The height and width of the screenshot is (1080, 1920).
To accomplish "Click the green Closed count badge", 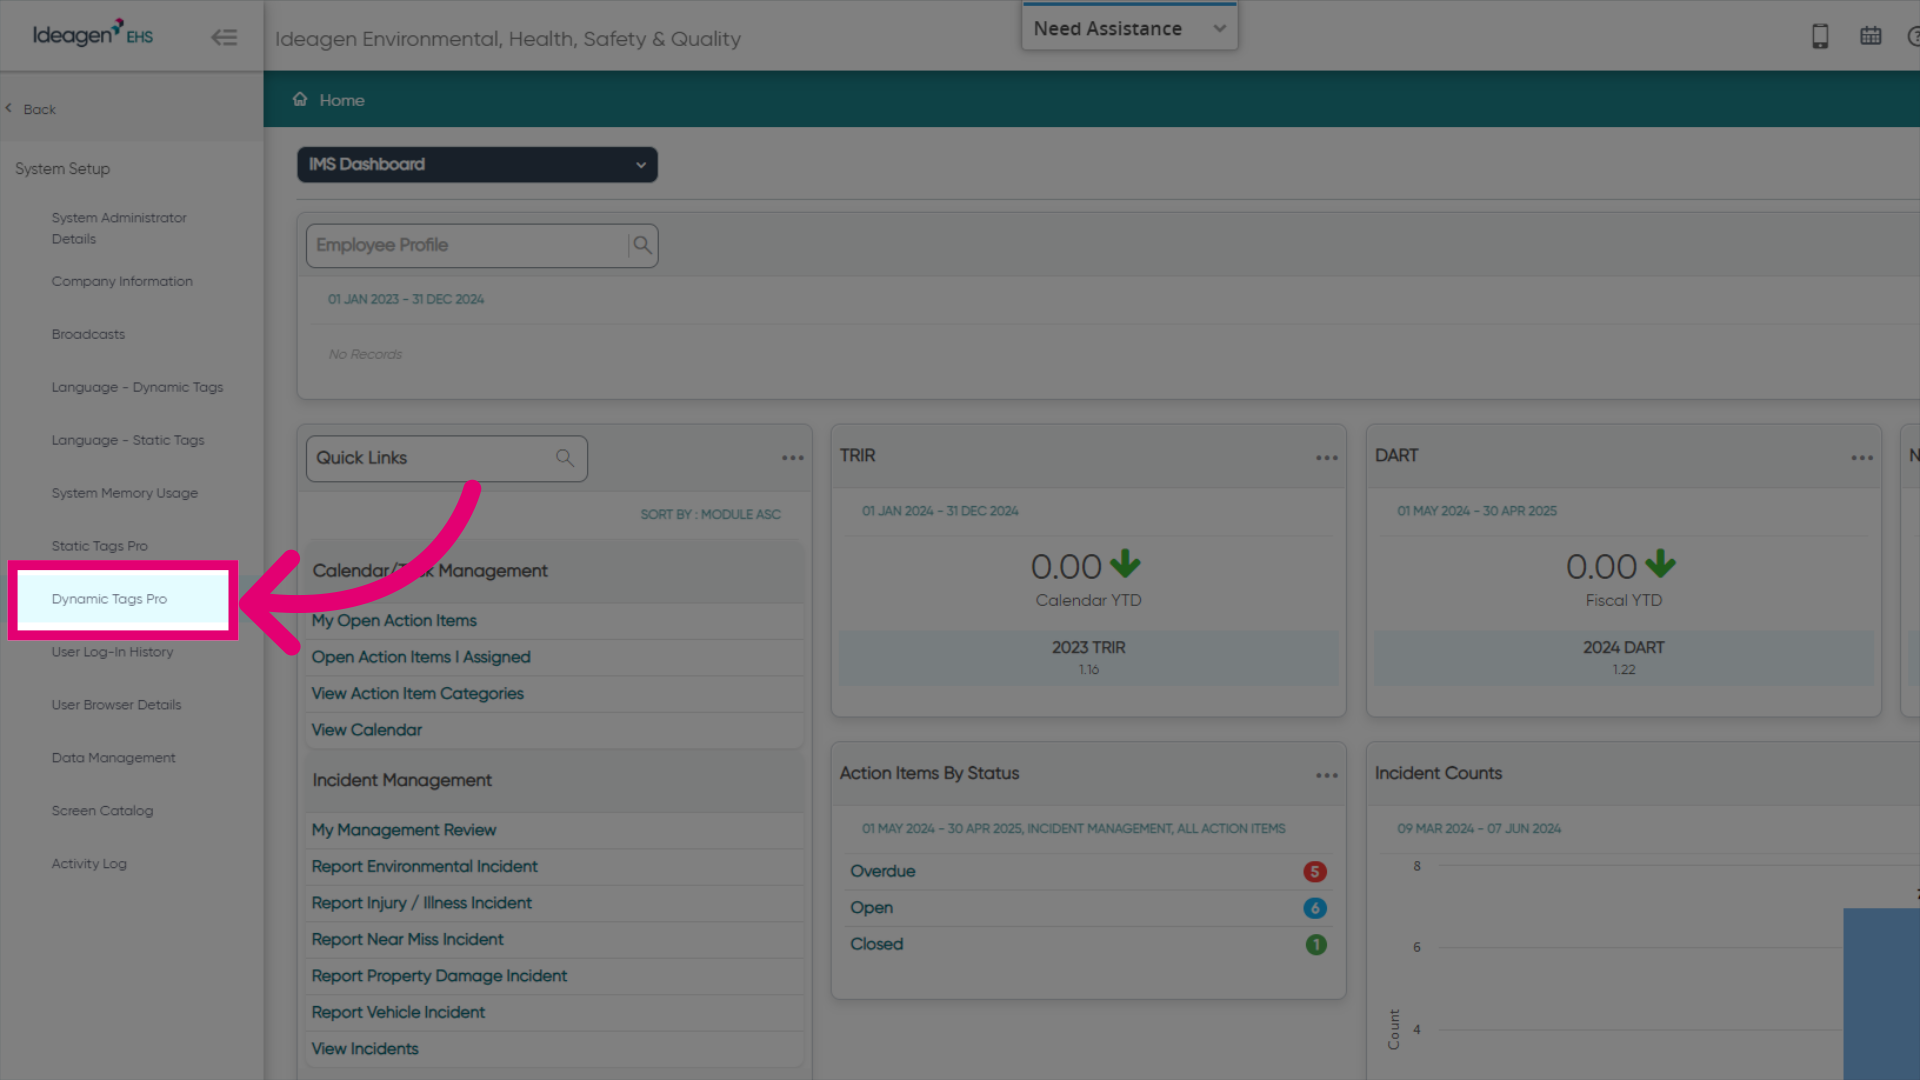I will tap(1316, 945).
